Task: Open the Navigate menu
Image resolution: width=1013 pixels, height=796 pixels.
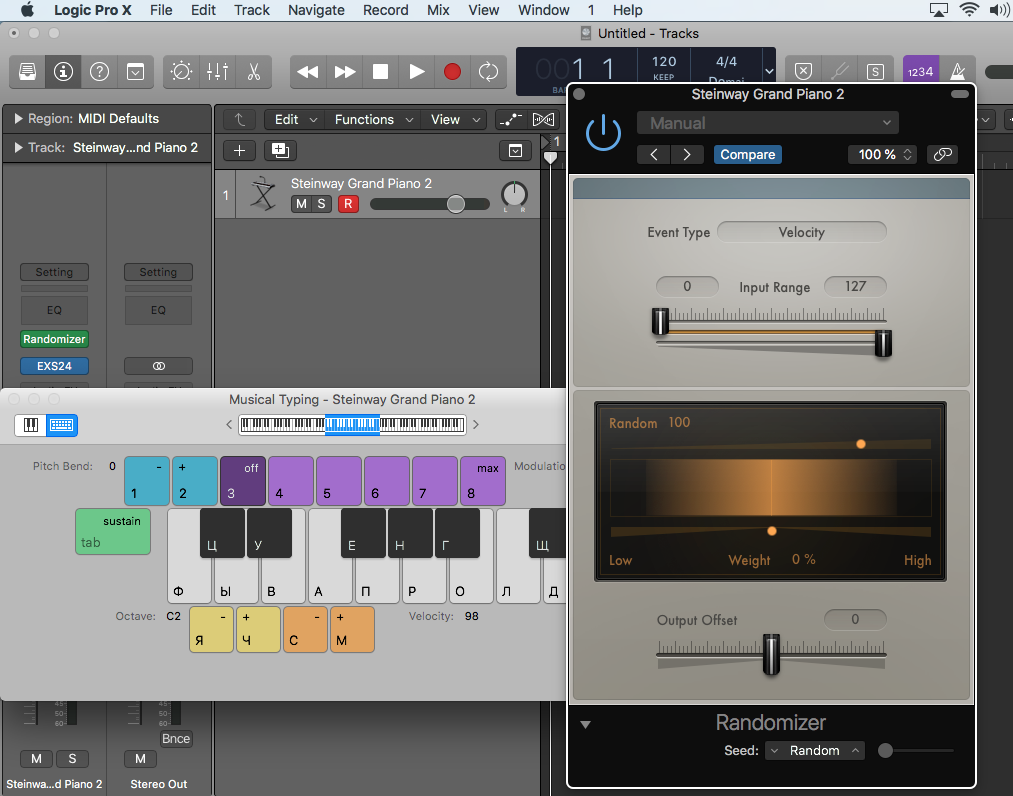Action: tap(316, 10)
